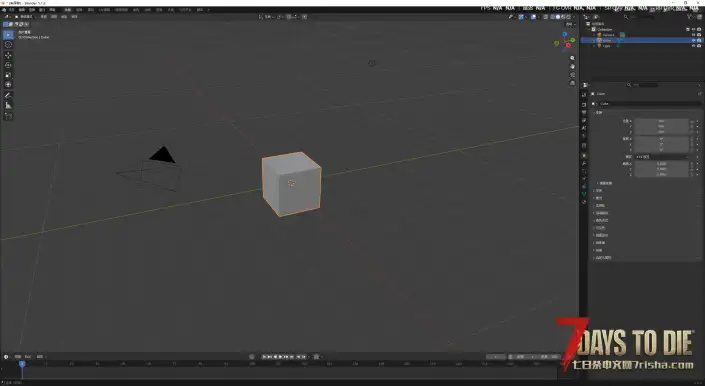Click the blue Z axis on the navigation gizmo
705x386 pixels.
[x=565, y=34]
